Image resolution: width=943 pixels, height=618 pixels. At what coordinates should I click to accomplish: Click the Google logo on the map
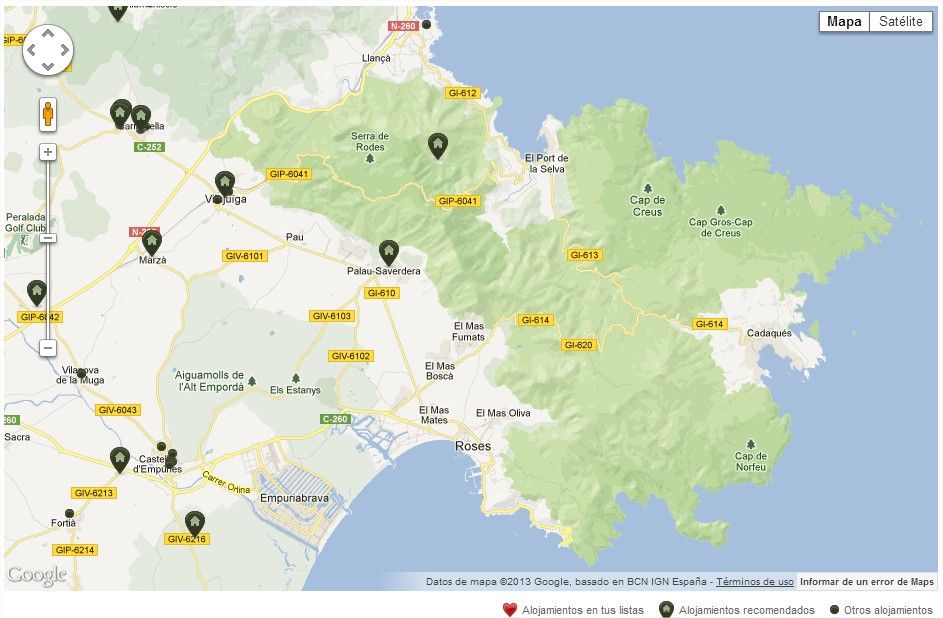click(x=36, y=575)
